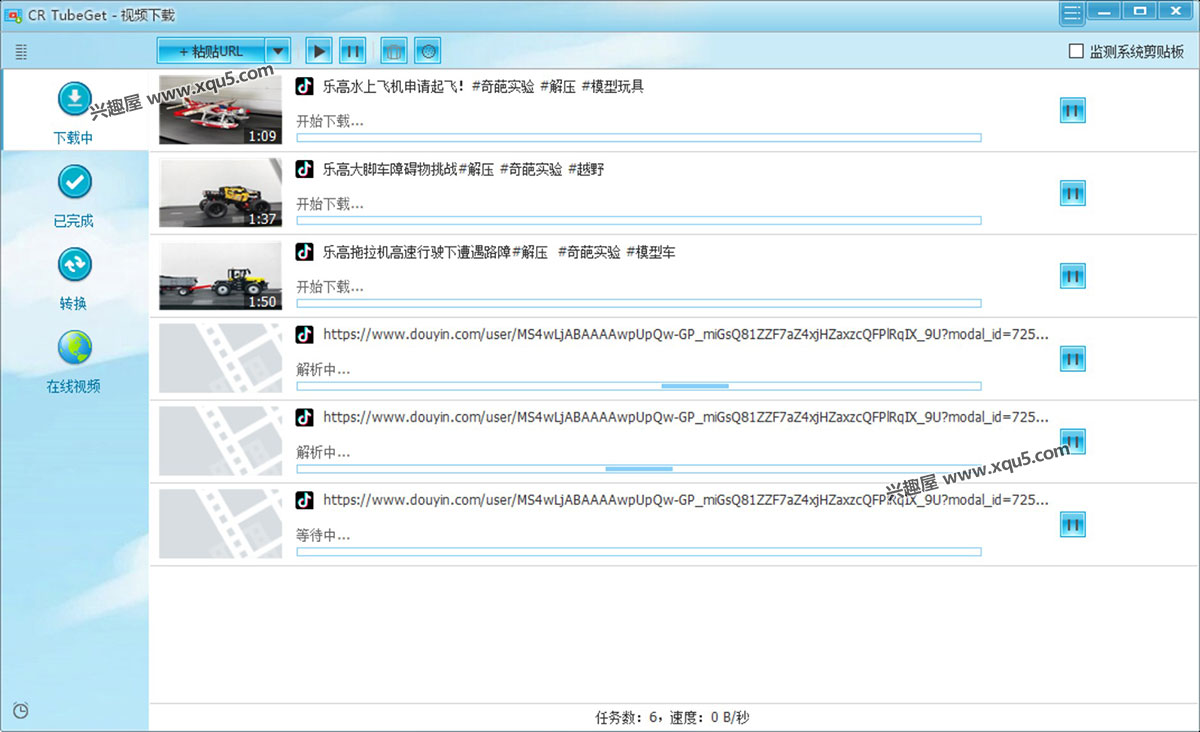1200x732 pixels.
Task: Click Douyin icon beside 乐高拖拉机 title
Action: point(305,252)
